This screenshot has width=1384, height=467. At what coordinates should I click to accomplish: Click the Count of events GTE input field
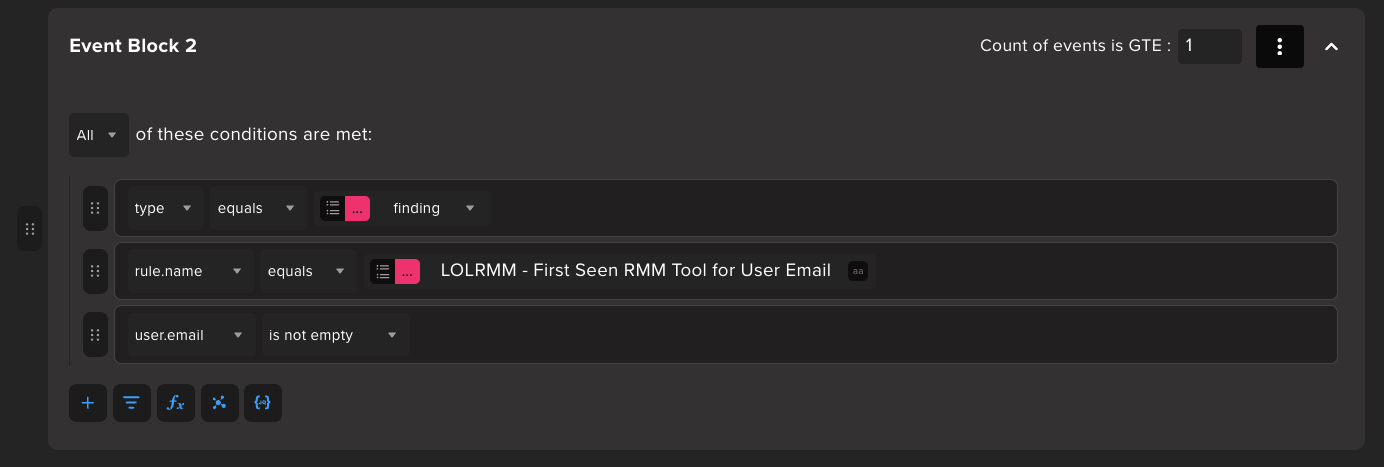tap(1209, 46)
